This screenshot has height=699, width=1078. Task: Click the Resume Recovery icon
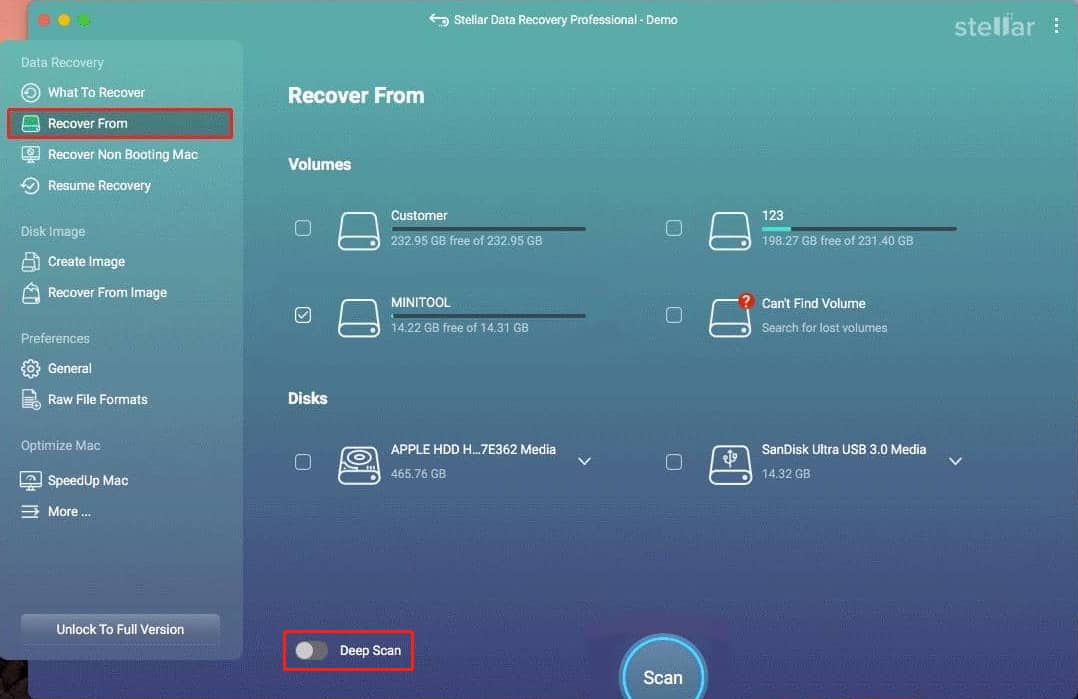(30, 186)
